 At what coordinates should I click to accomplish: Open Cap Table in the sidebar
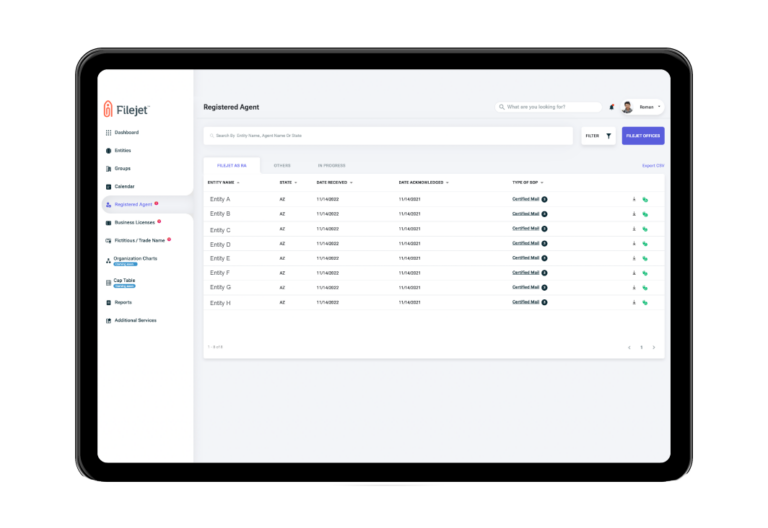click(x=121, y=283)
